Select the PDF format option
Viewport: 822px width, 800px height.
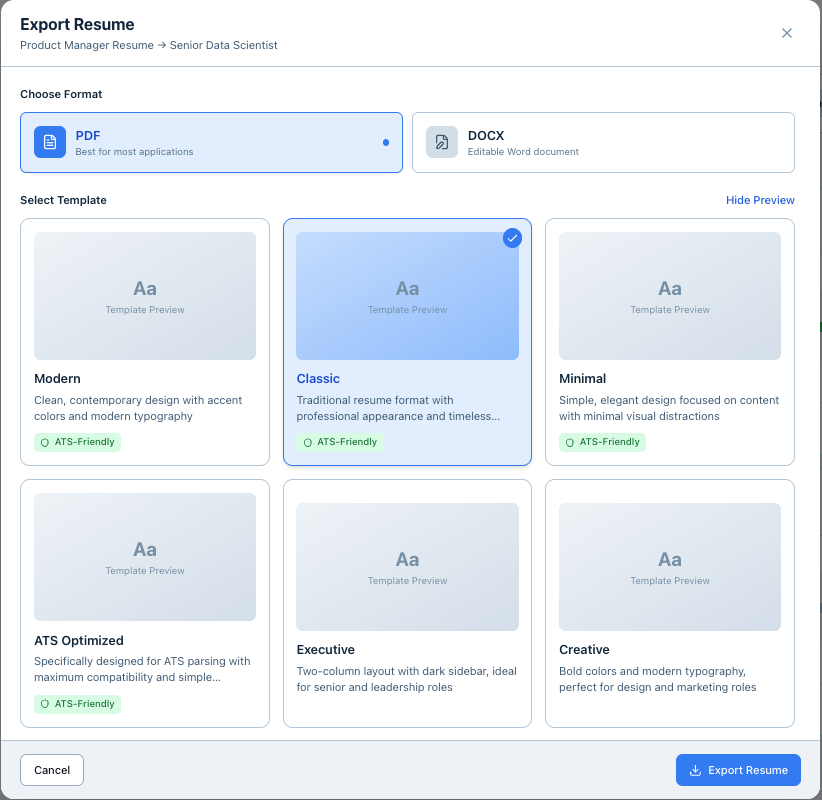pyautogui.click(x=211, y=142)
